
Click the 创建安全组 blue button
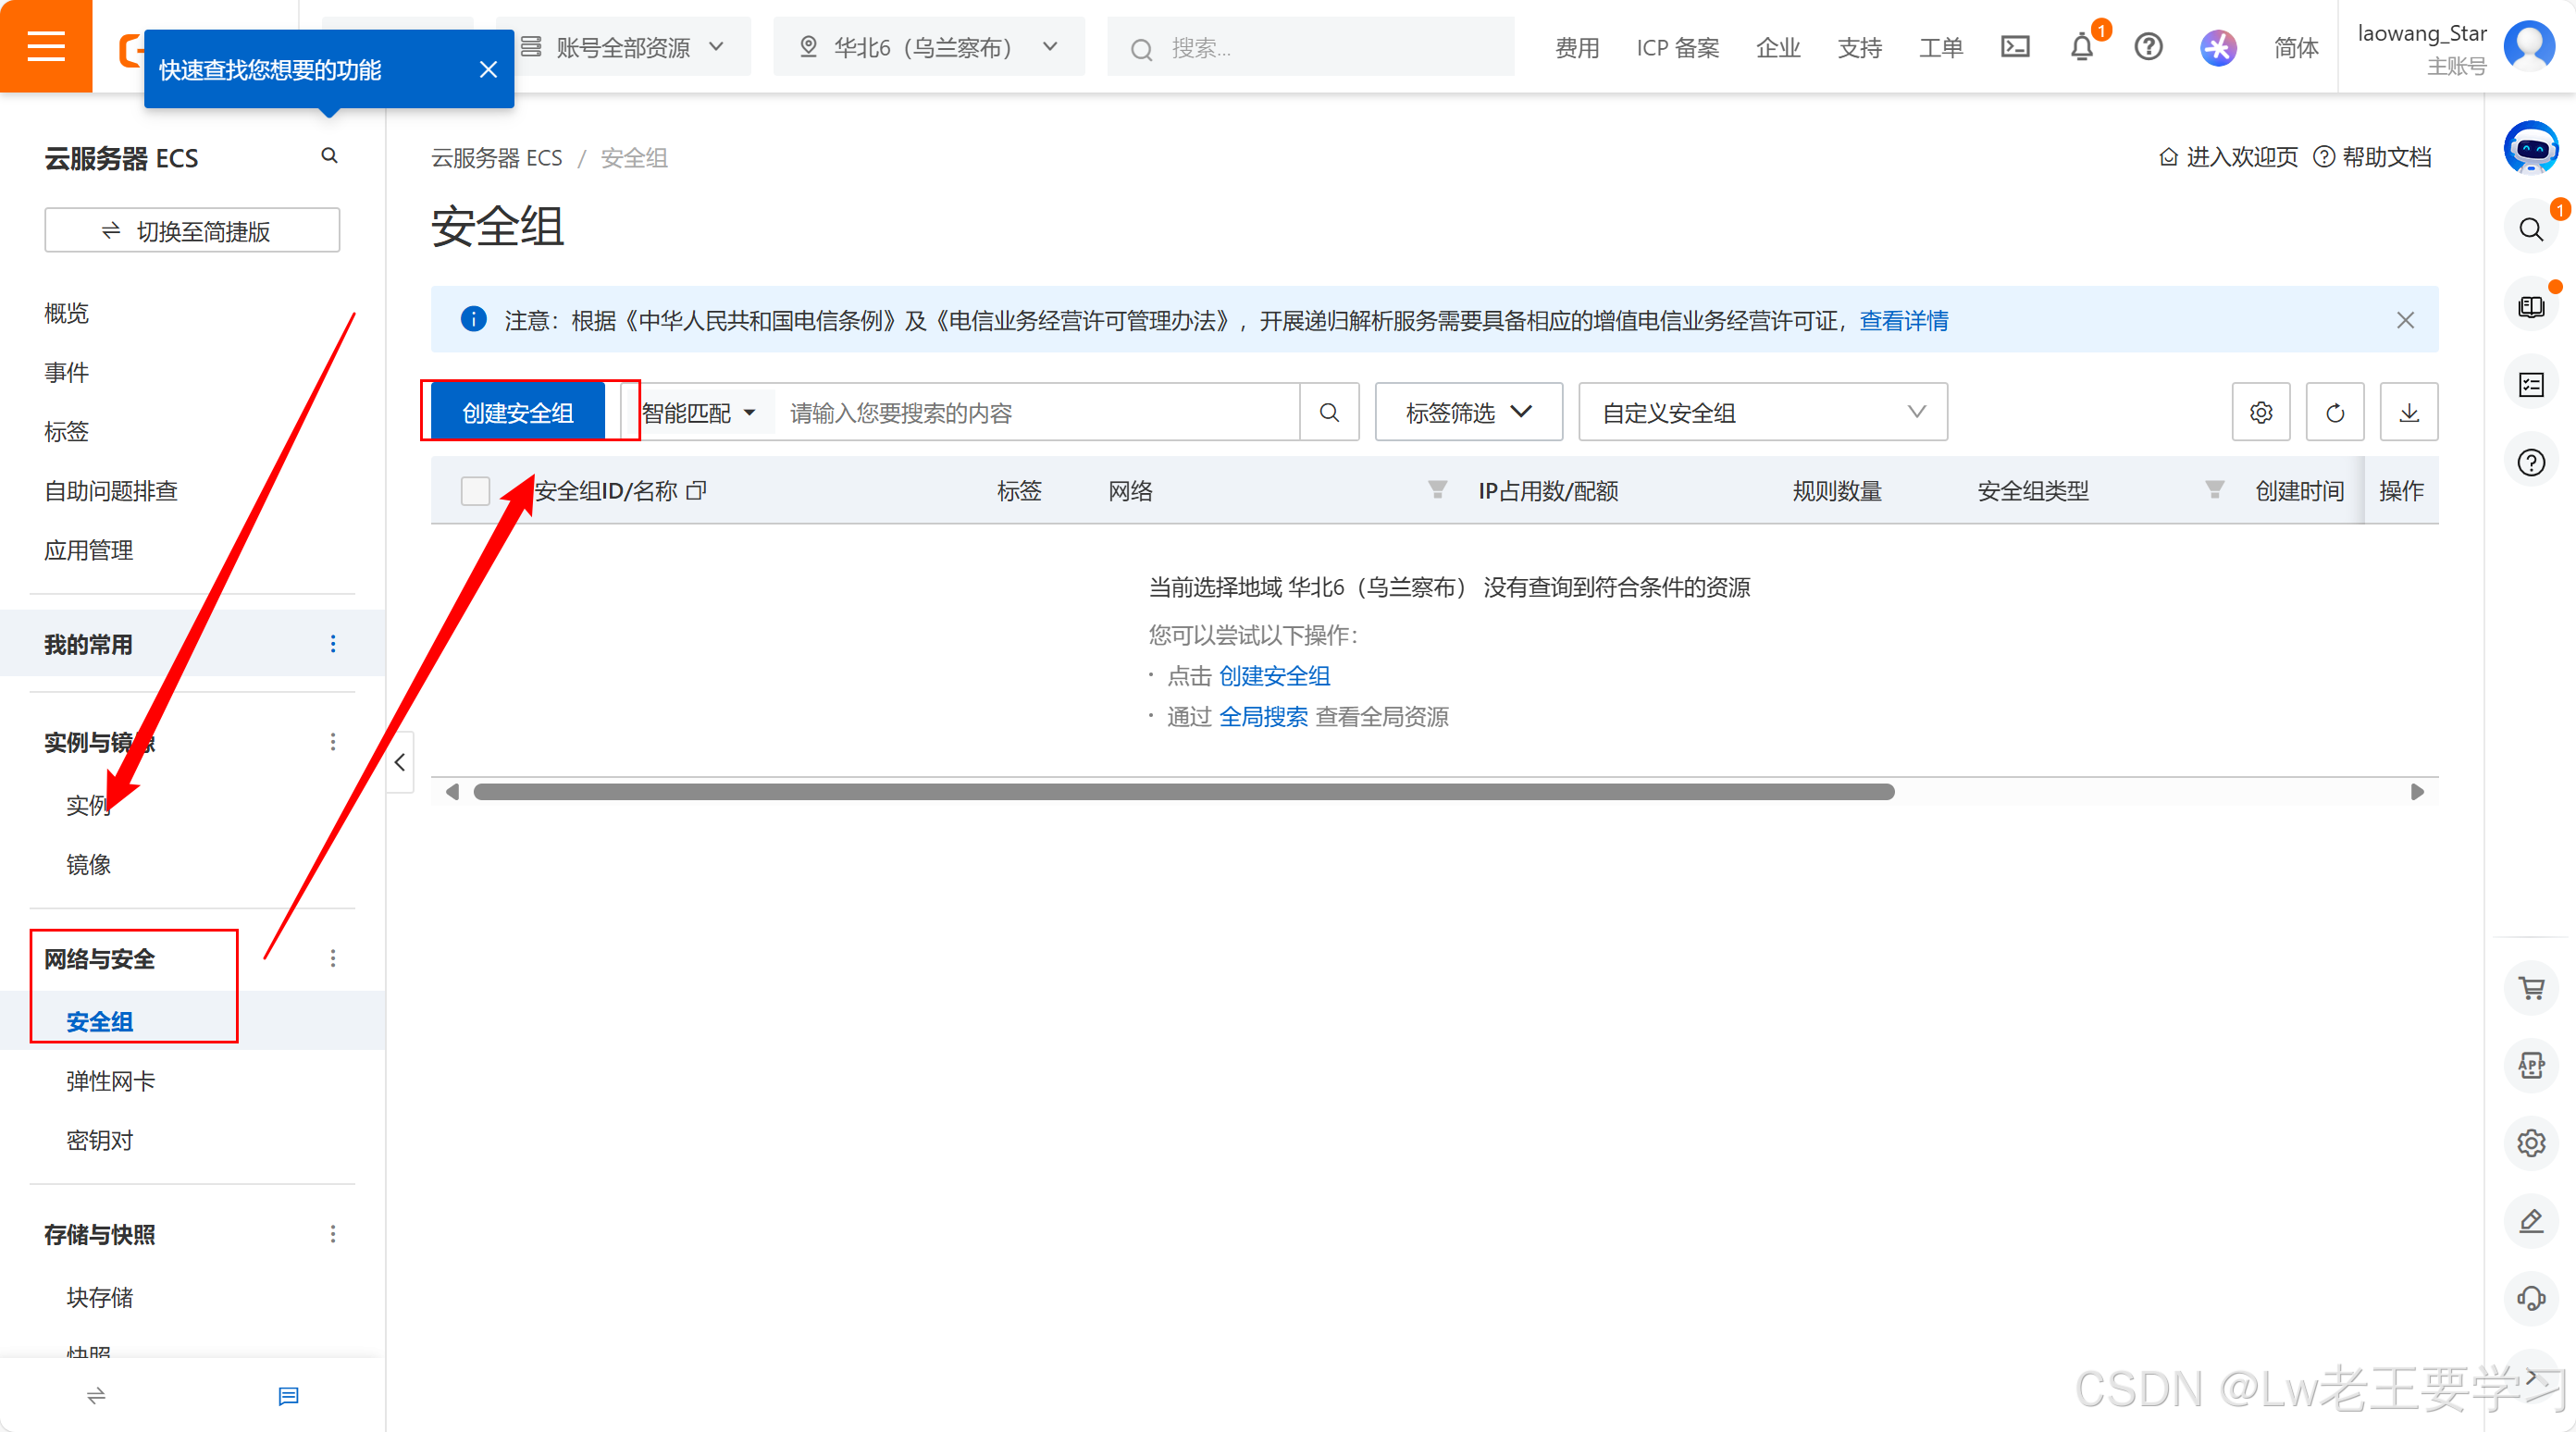pyautogui.click(x=518, y=412)
